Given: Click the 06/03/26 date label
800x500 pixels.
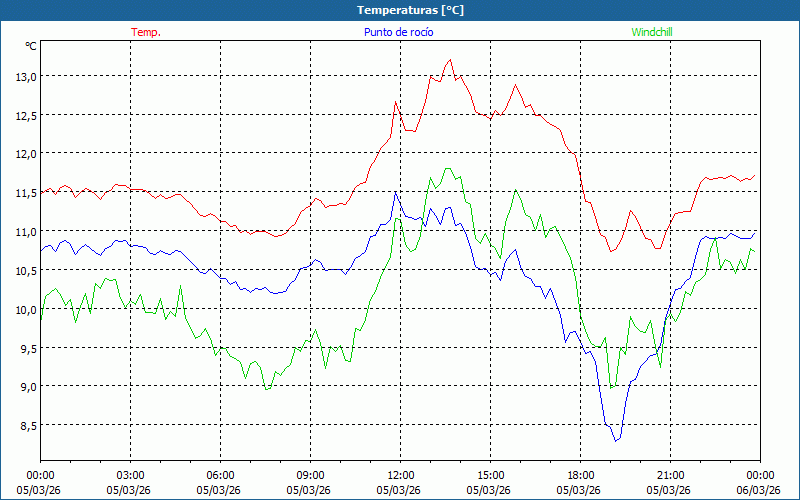Looking at the screenshot, I should [758, 490].
